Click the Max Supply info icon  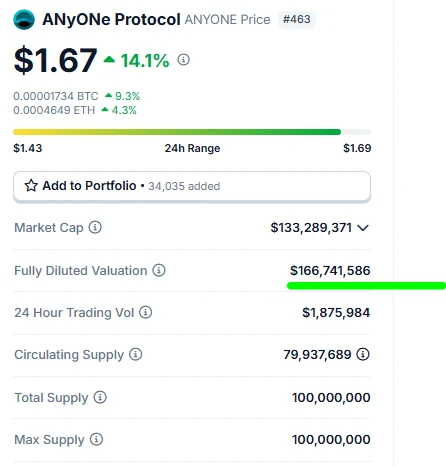[x=96, y=439]
